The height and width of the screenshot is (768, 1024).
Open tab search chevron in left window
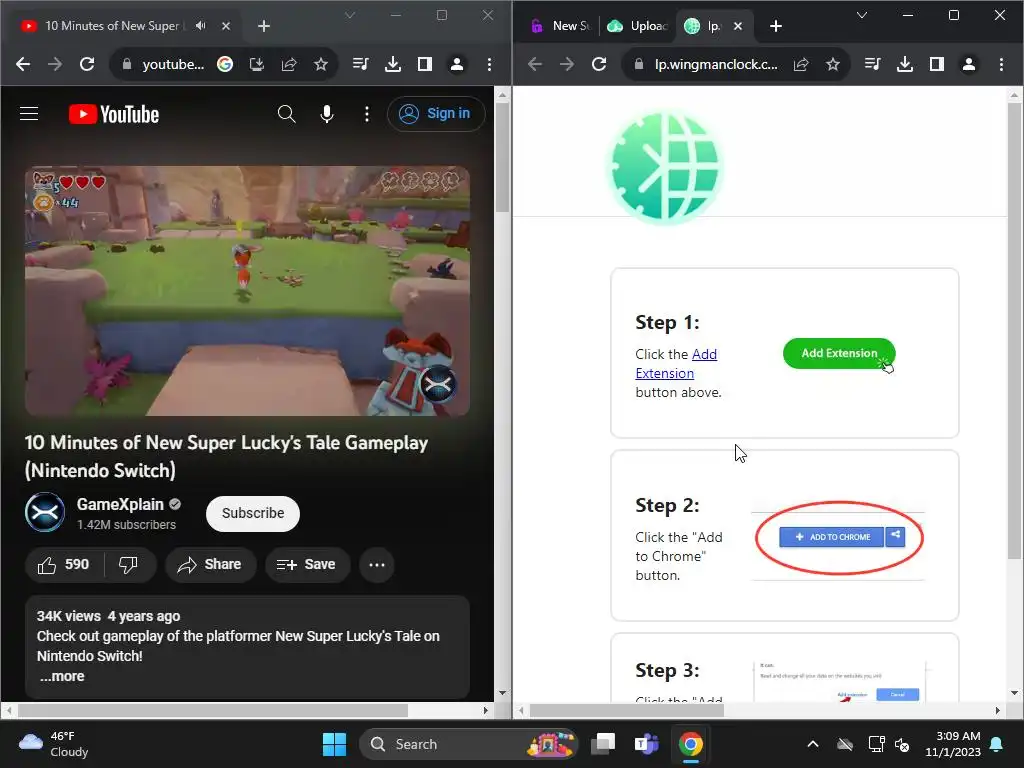pos(350,15)
